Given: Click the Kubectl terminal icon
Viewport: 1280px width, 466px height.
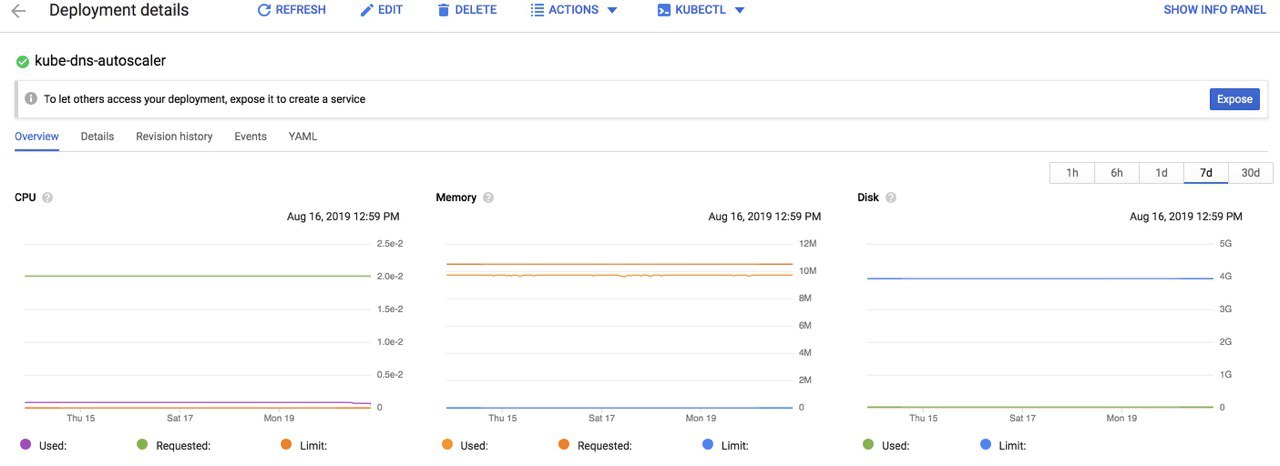Looking at the screenshot, I should pos(664,10).
